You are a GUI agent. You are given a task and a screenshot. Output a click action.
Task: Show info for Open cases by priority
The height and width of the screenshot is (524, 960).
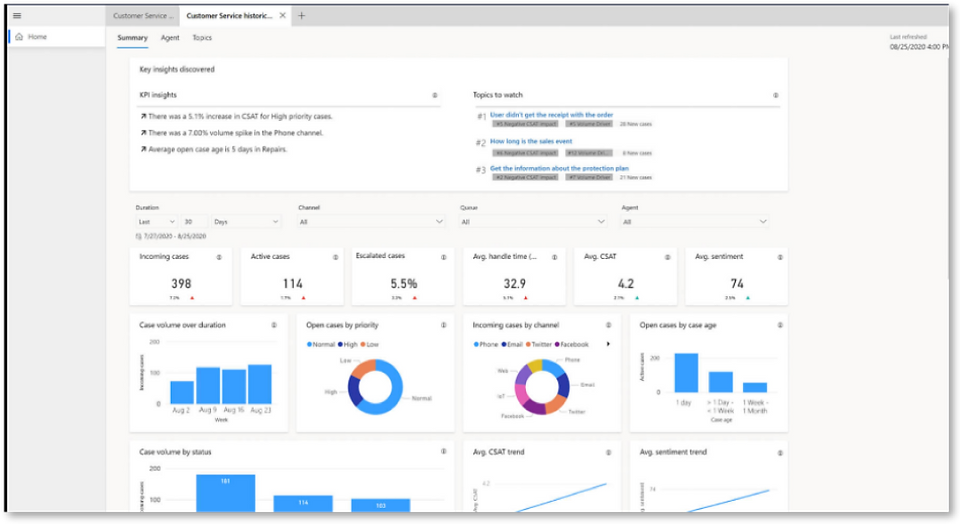tap(443, 325)
